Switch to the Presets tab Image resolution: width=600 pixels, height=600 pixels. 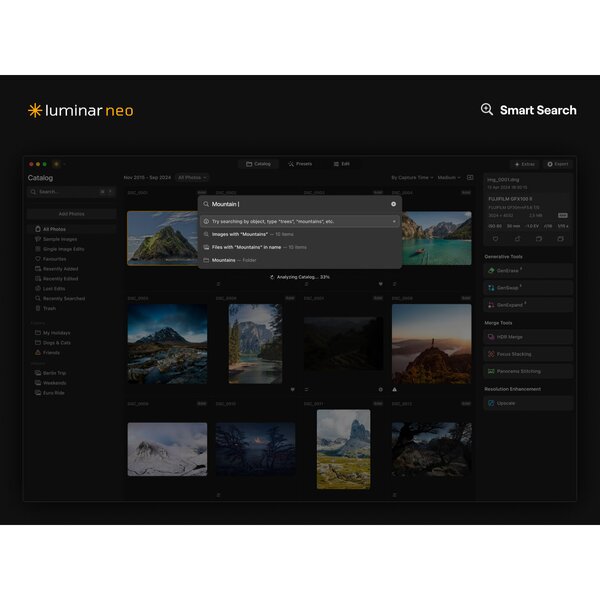(300, 164)
